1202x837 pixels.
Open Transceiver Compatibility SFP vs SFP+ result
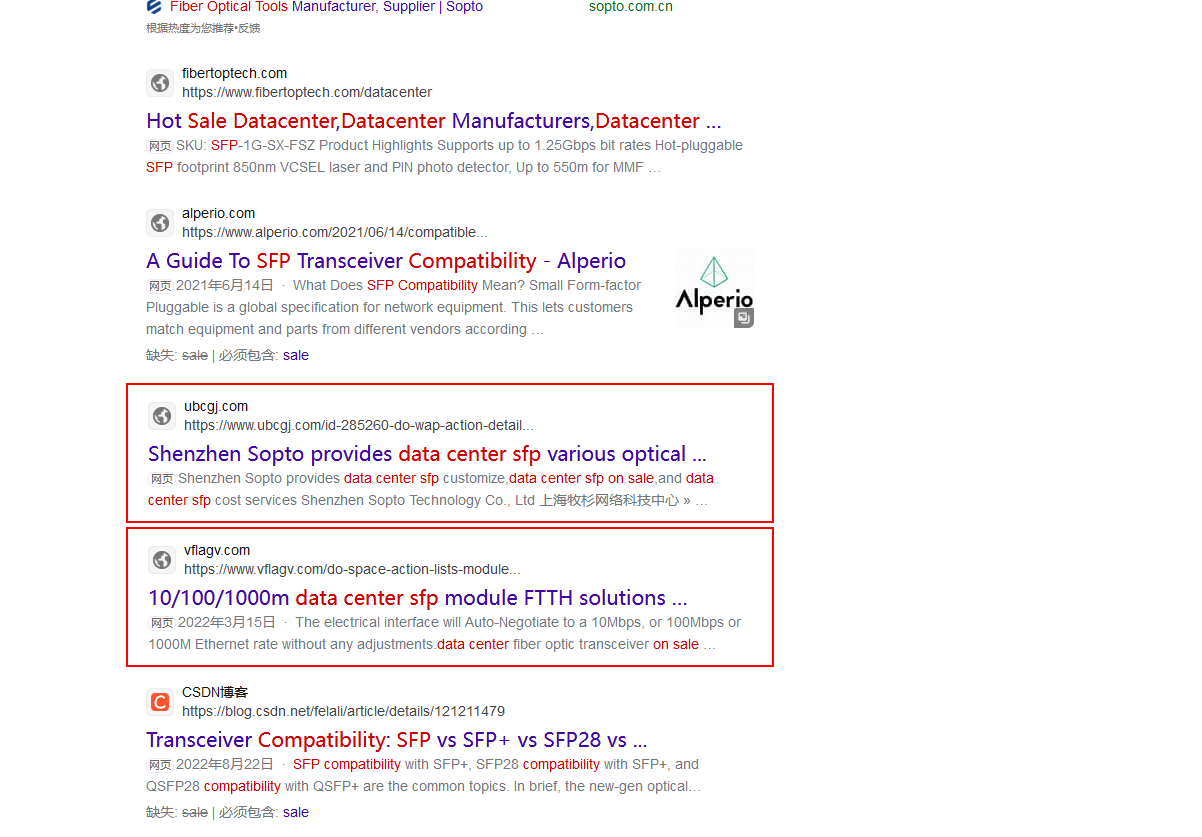click(x=397, y=740)
